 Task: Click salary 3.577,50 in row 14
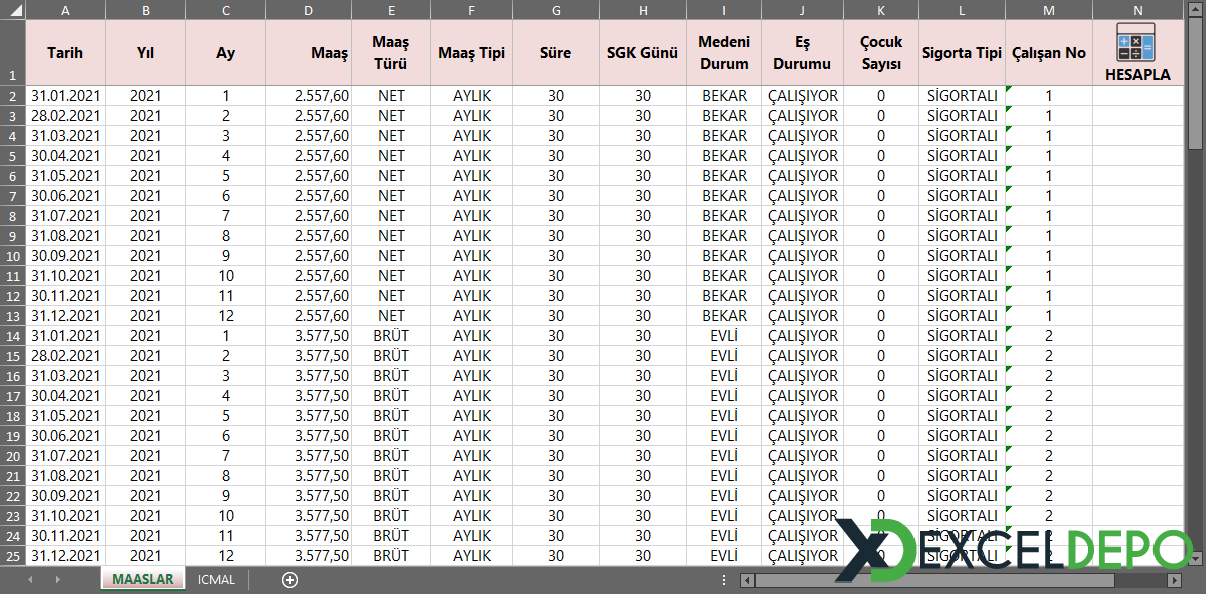point(308,336)
